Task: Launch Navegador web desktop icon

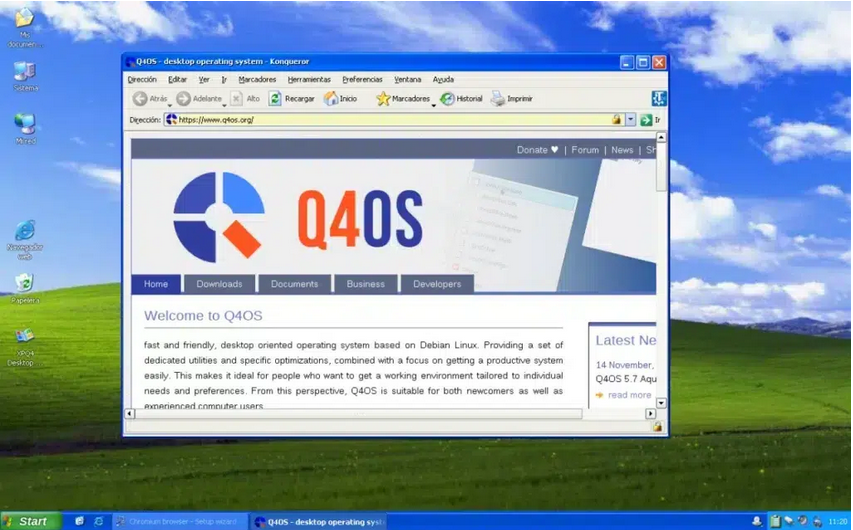Action: pyautogui.click(x=25, y=230)
